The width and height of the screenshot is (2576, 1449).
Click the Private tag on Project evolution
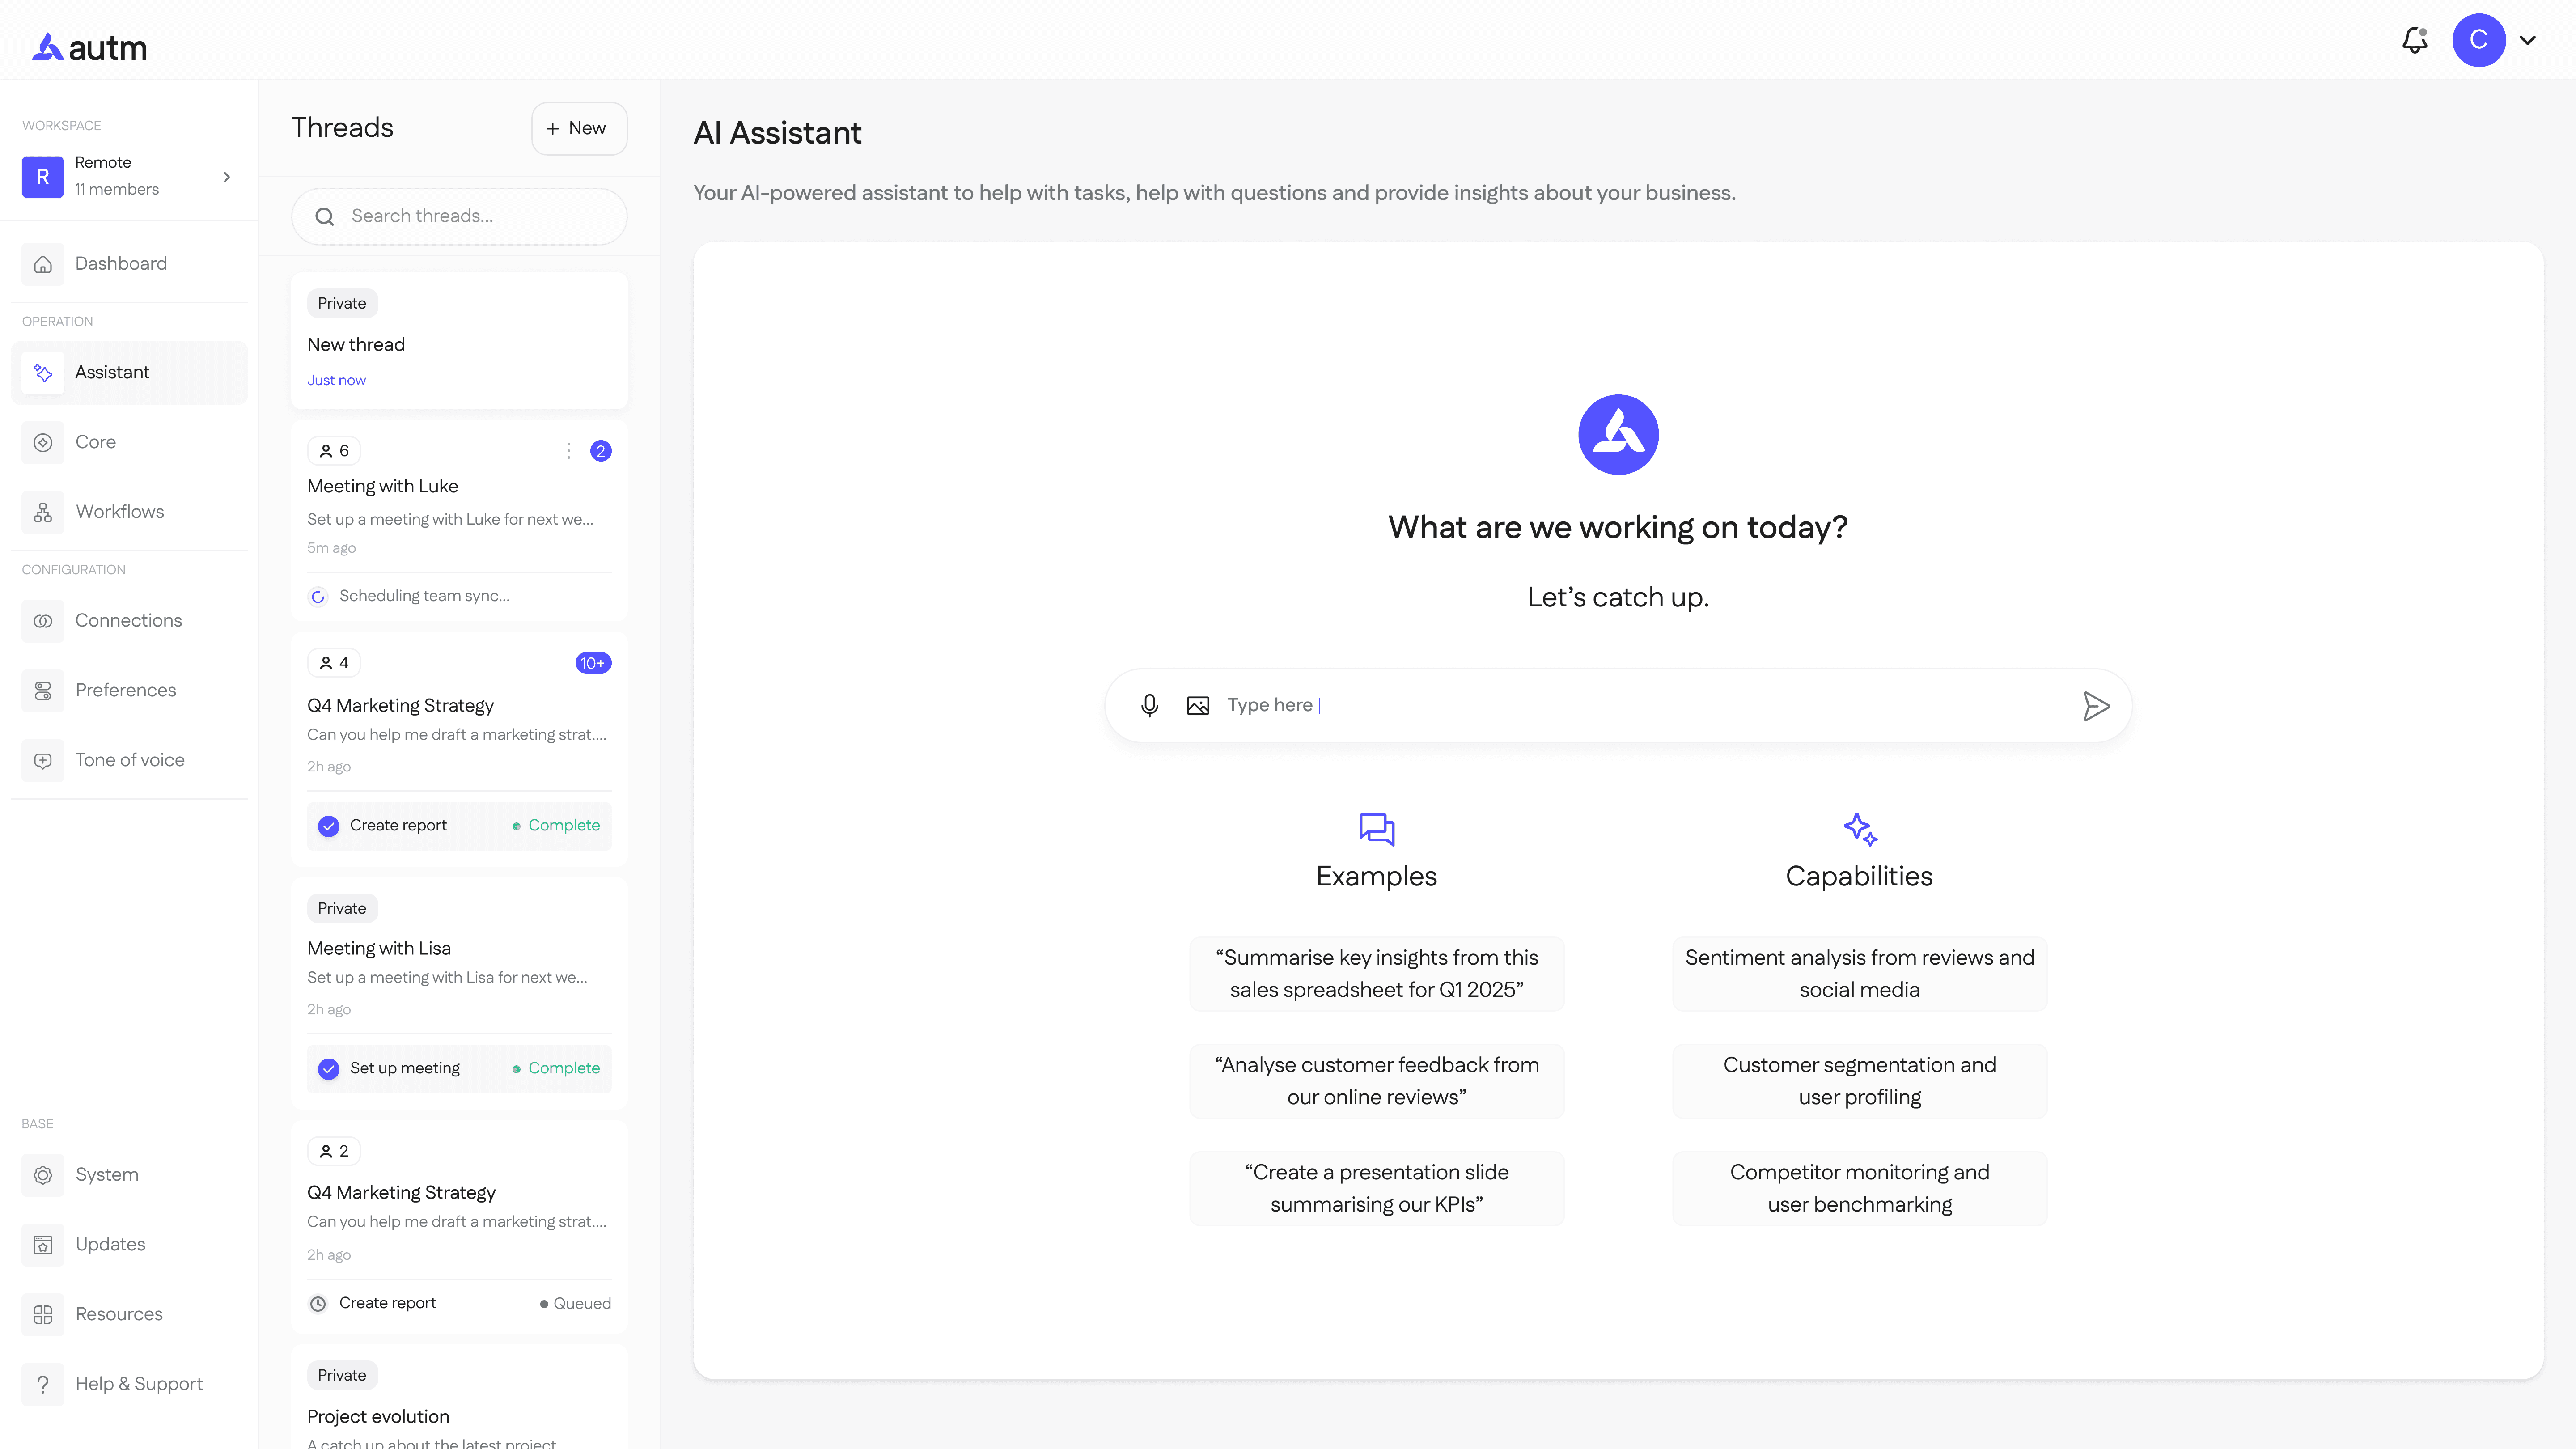[x=342, y=1376]
